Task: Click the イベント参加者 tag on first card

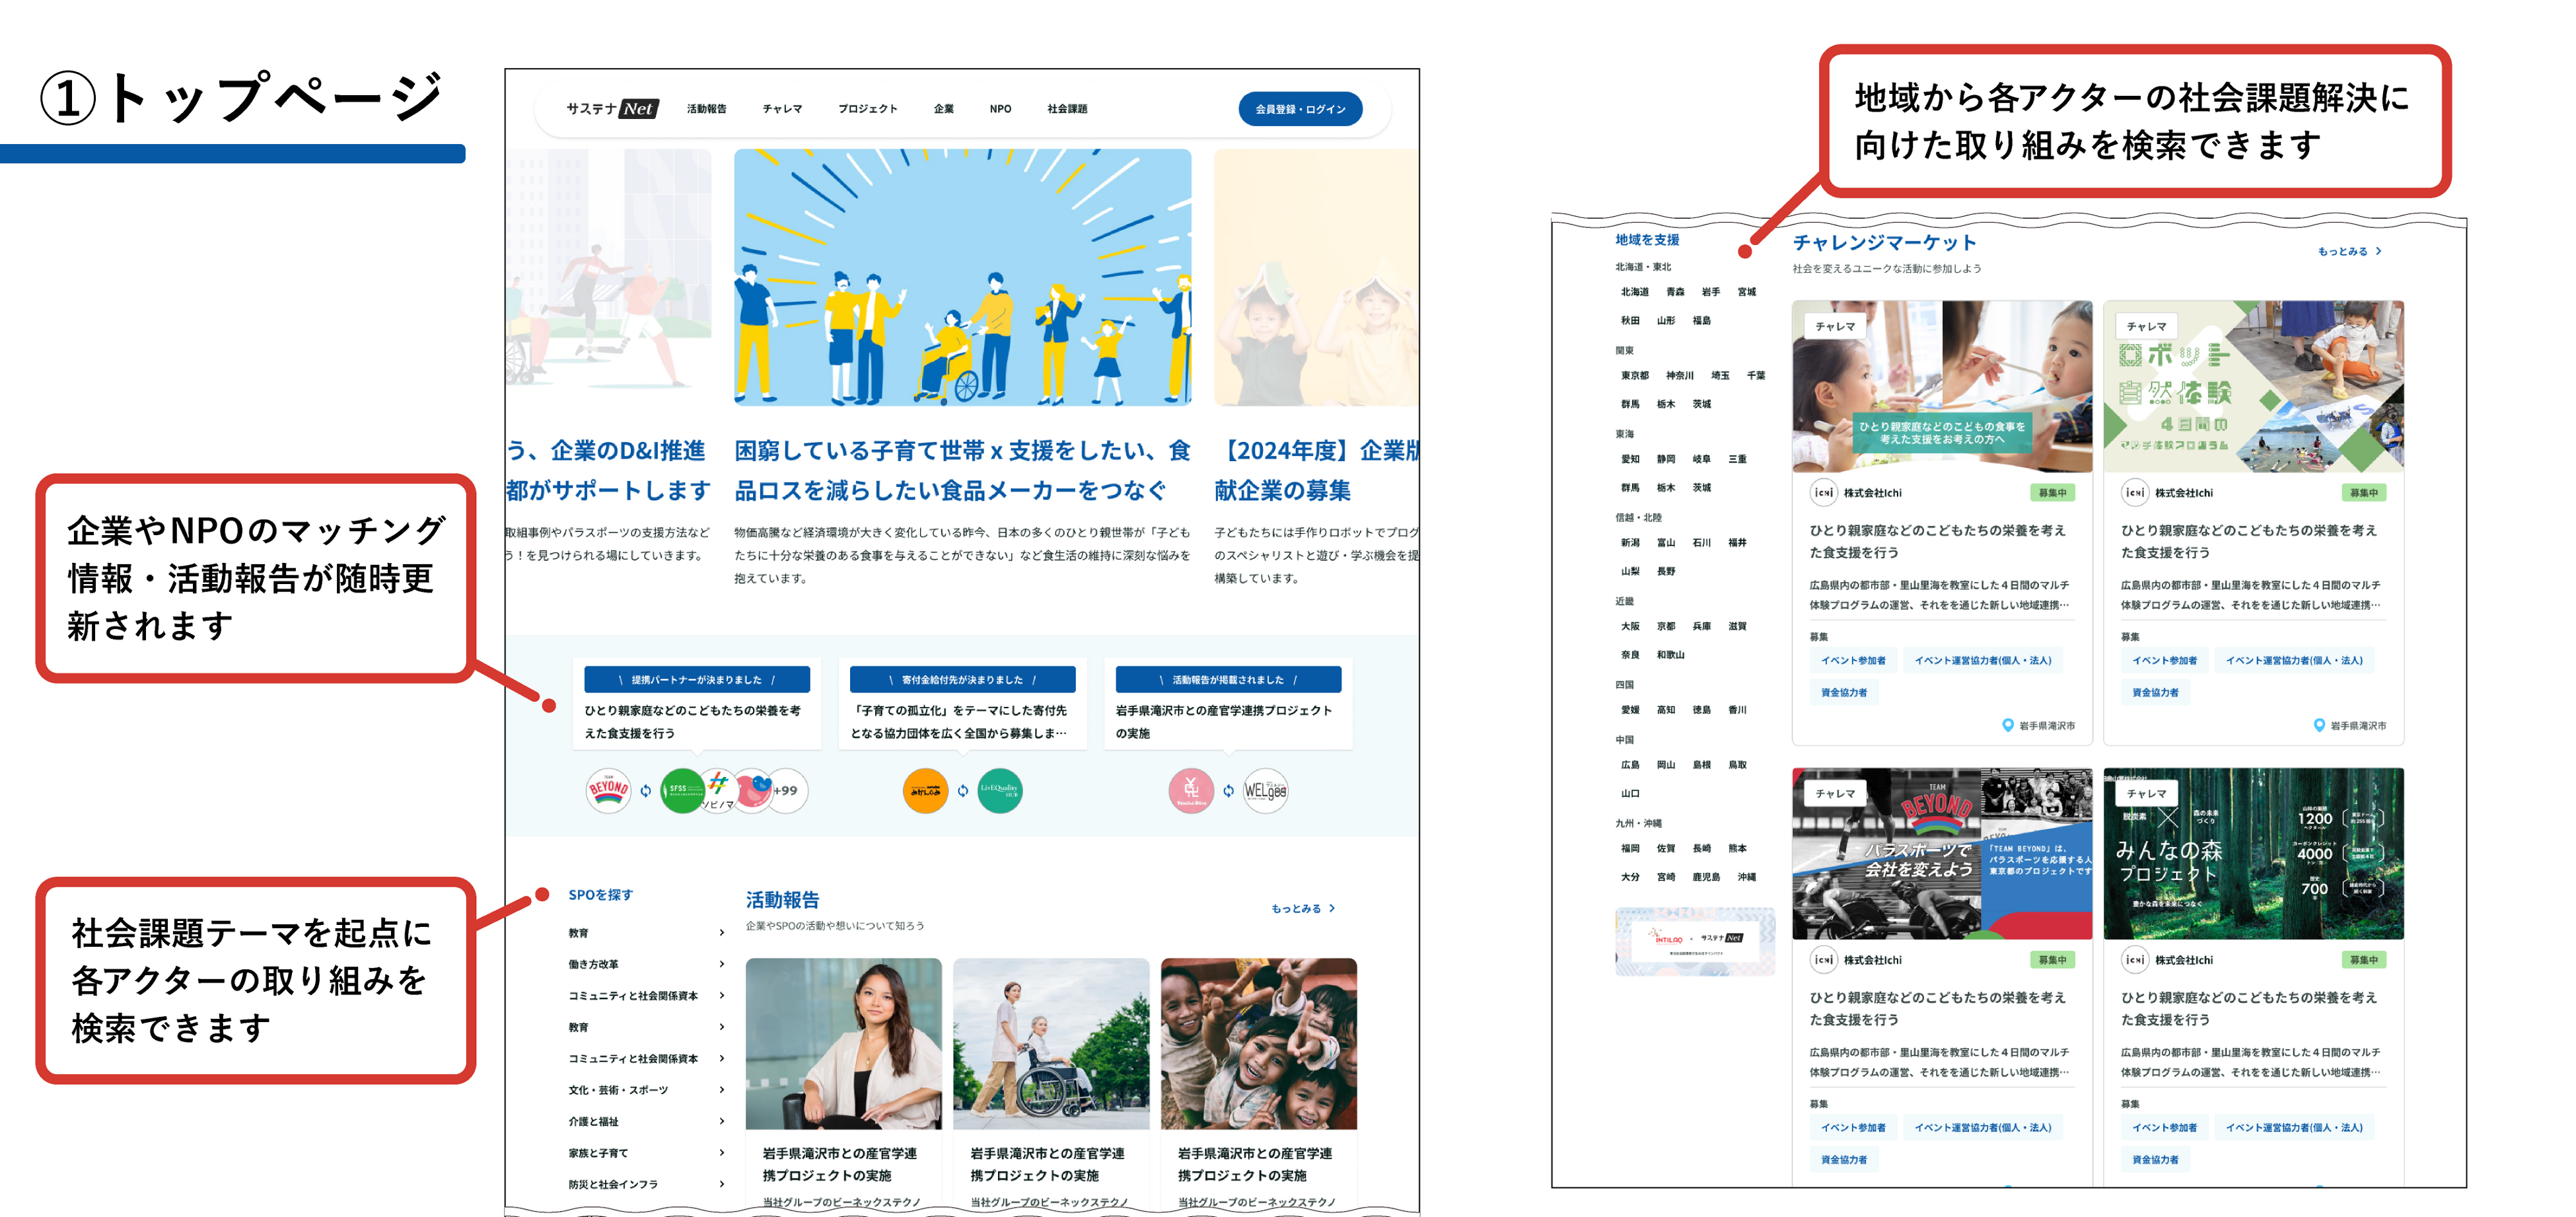Action: point(1853,661)
